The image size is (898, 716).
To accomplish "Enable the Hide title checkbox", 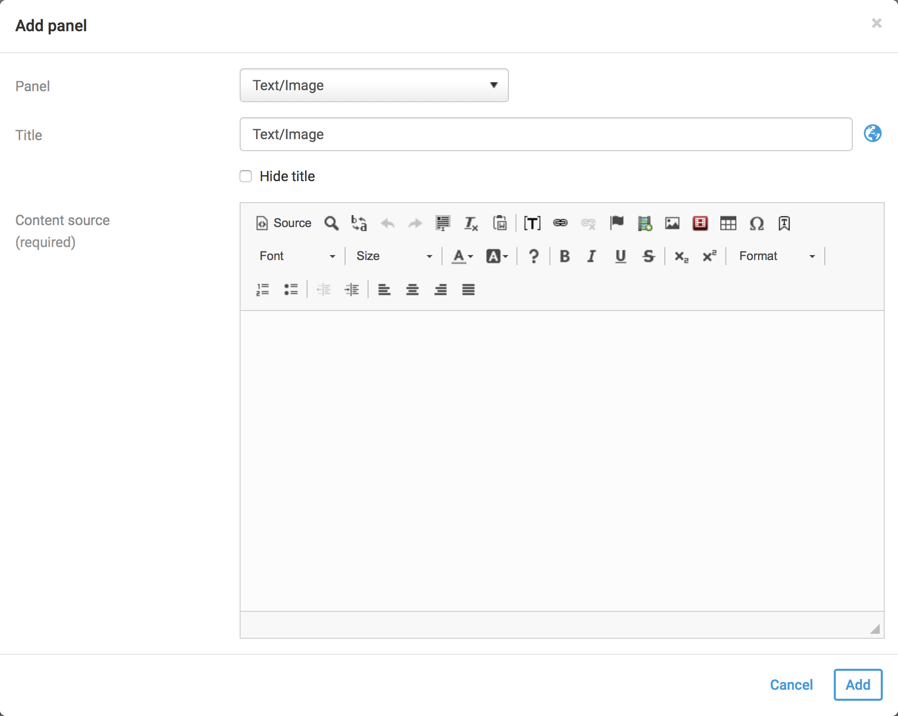I will click(x=246, y=176).
